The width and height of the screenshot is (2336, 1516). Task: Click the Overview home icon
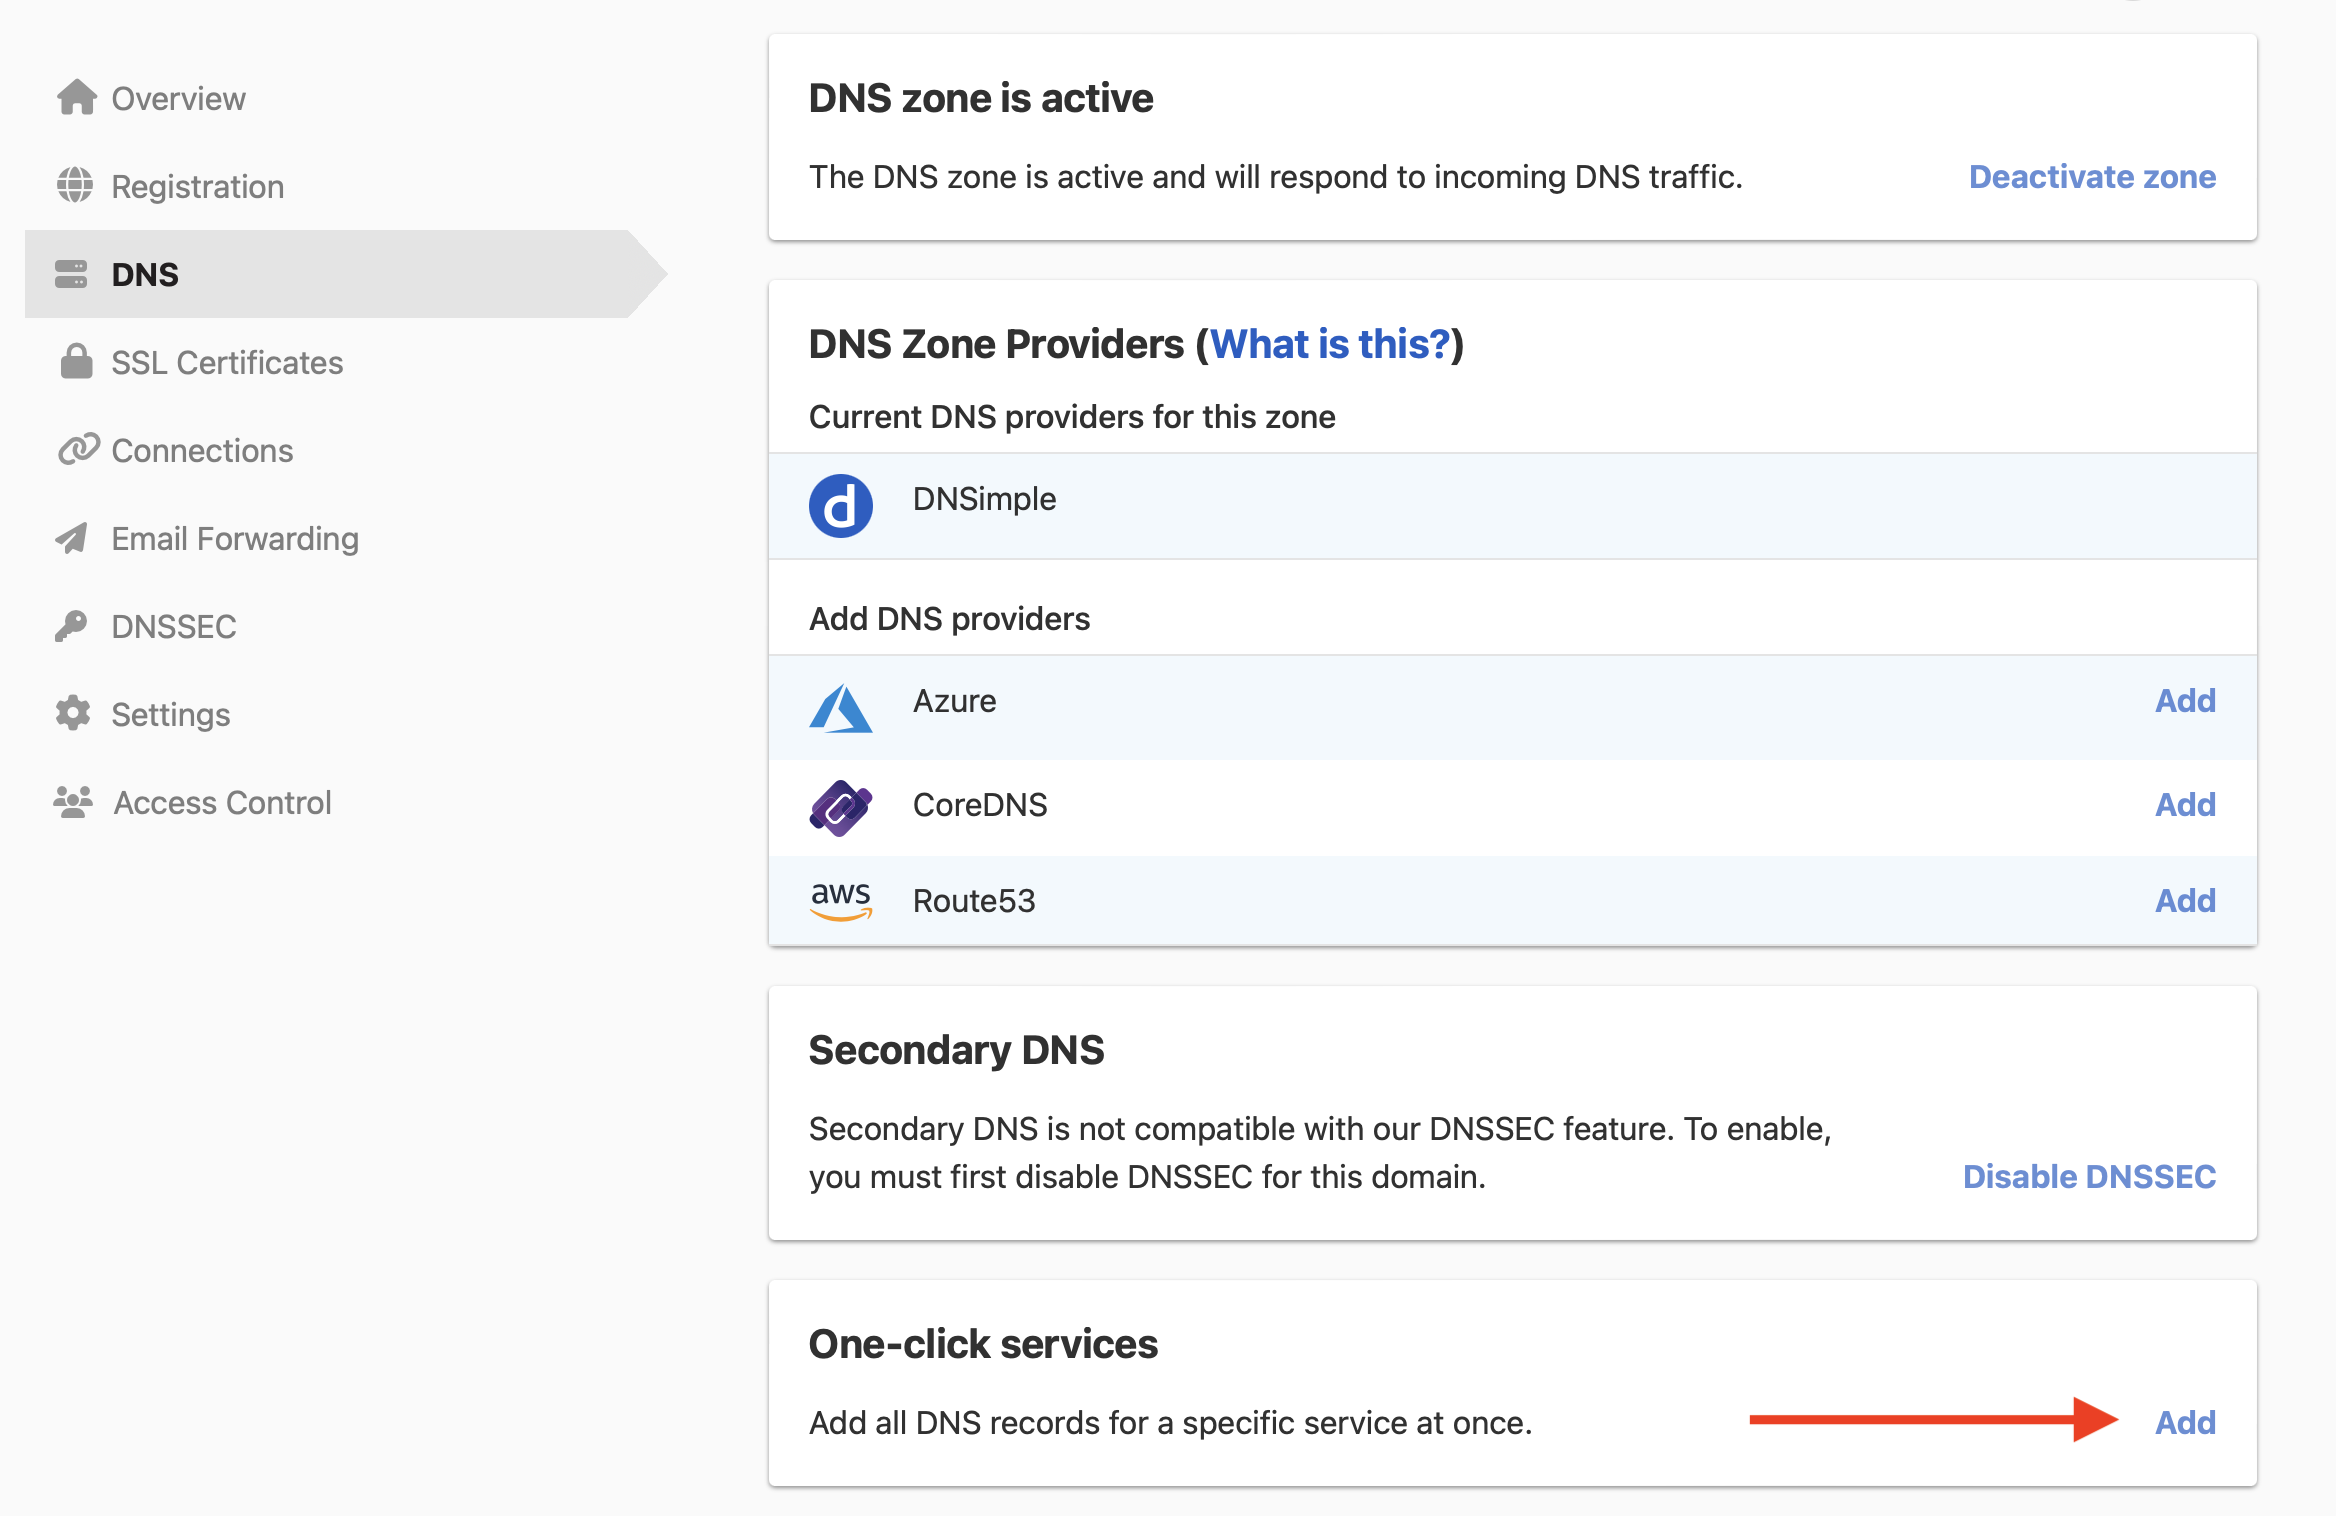[x=74, y=97]
